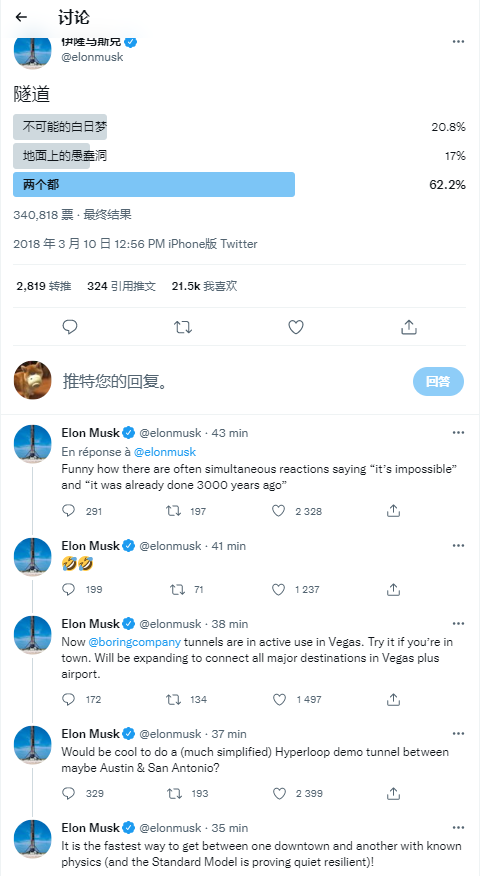Retweet the Vegas tunnels tweet
The image size is (490, 876).
click(x=173, y=699)
